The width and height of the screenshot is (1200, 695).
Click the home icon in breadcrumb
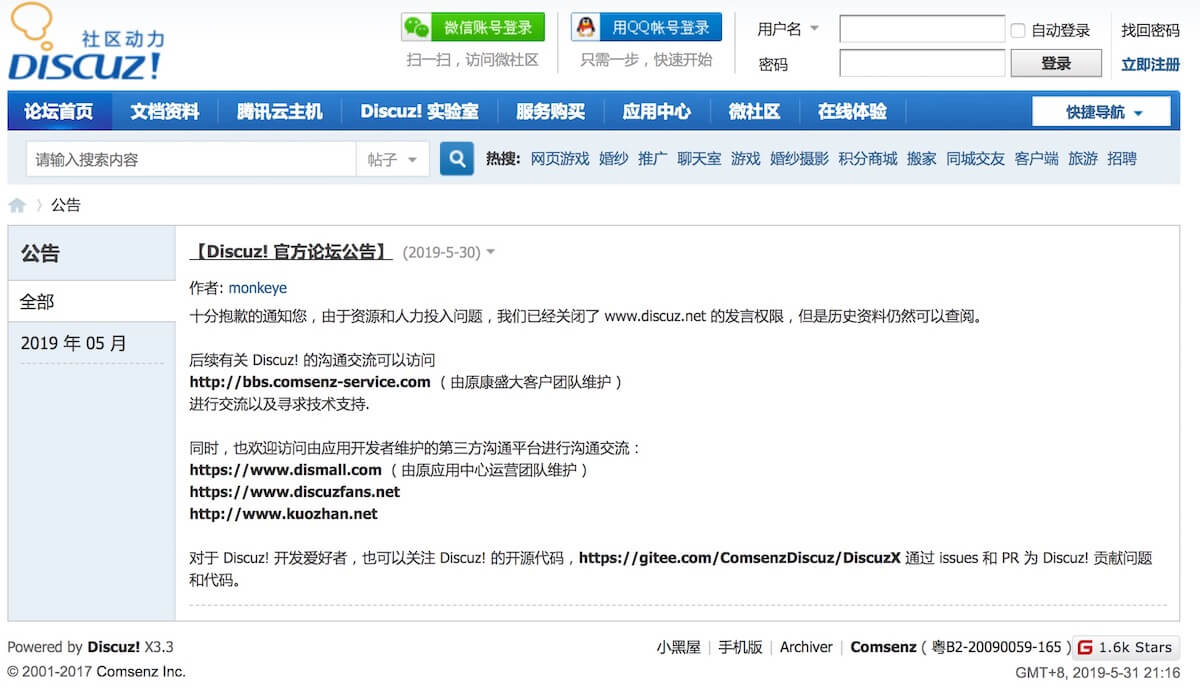17,205
